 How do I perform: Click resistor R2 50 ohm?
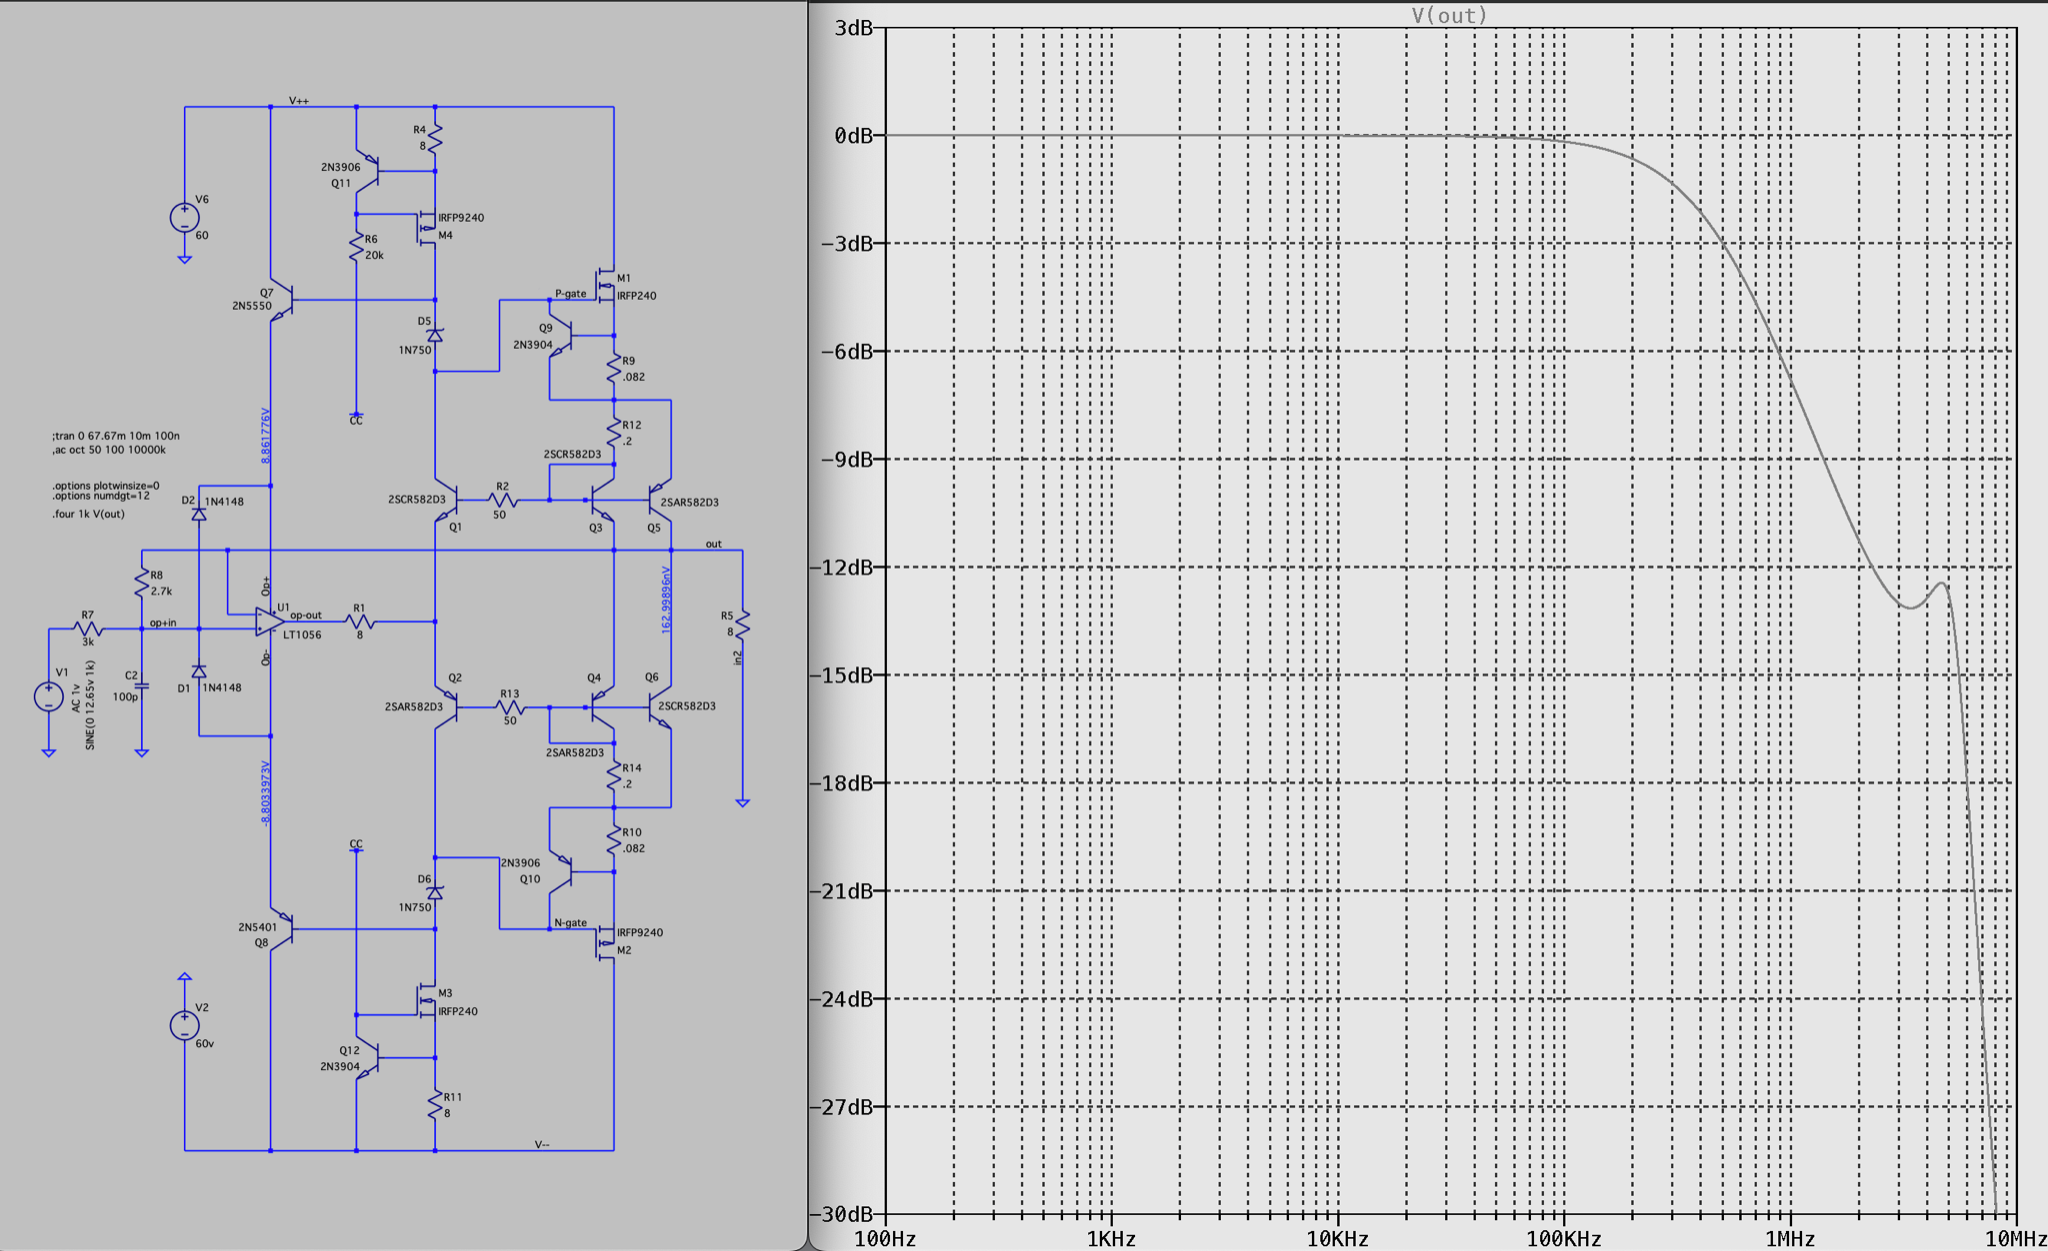(x=502, y=499)
